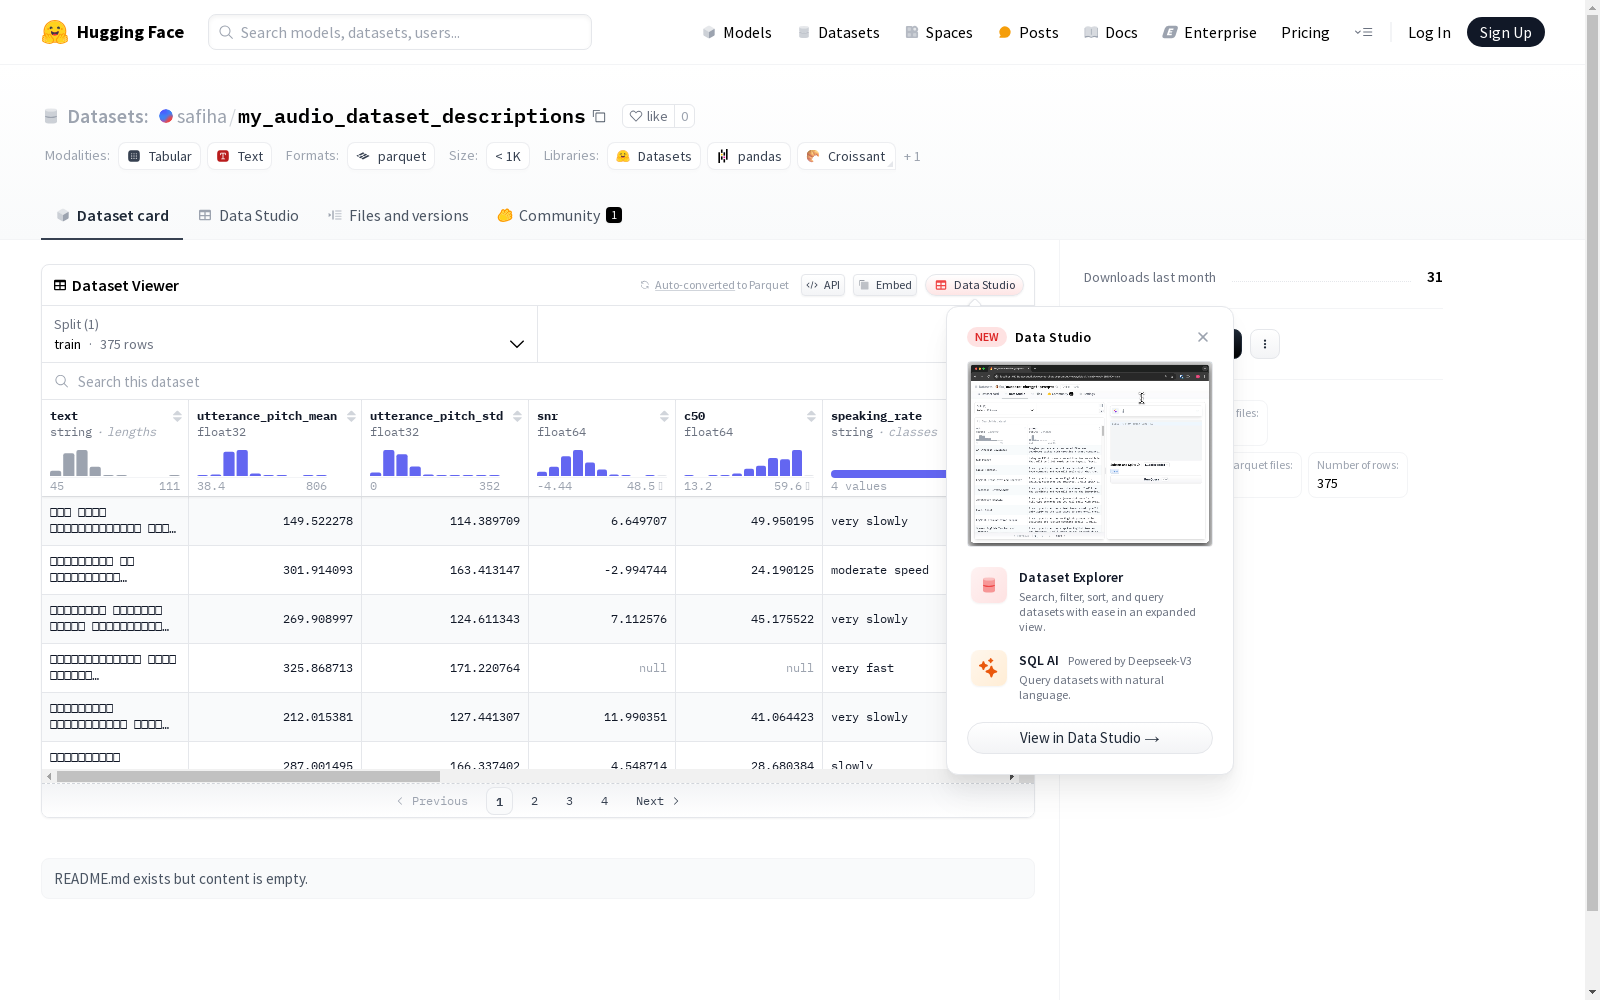Click the Sign Up button

(x=1505, y=32)
